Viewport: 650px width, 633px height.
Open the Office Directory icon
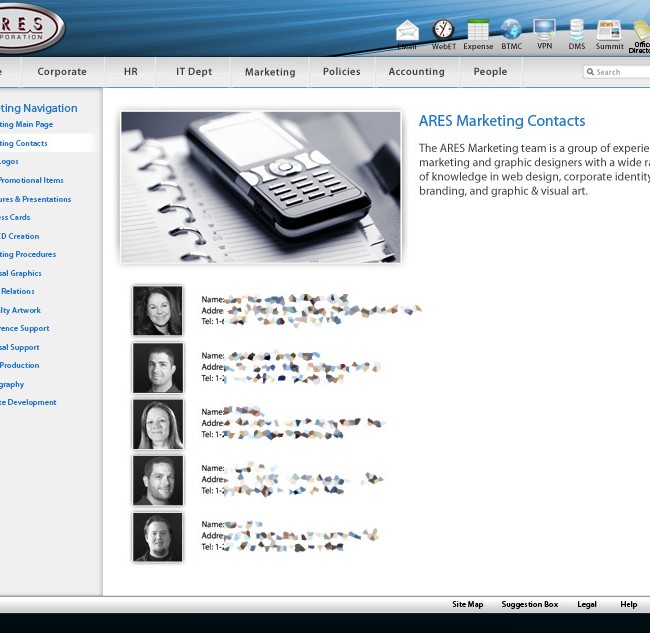(641, 31)
